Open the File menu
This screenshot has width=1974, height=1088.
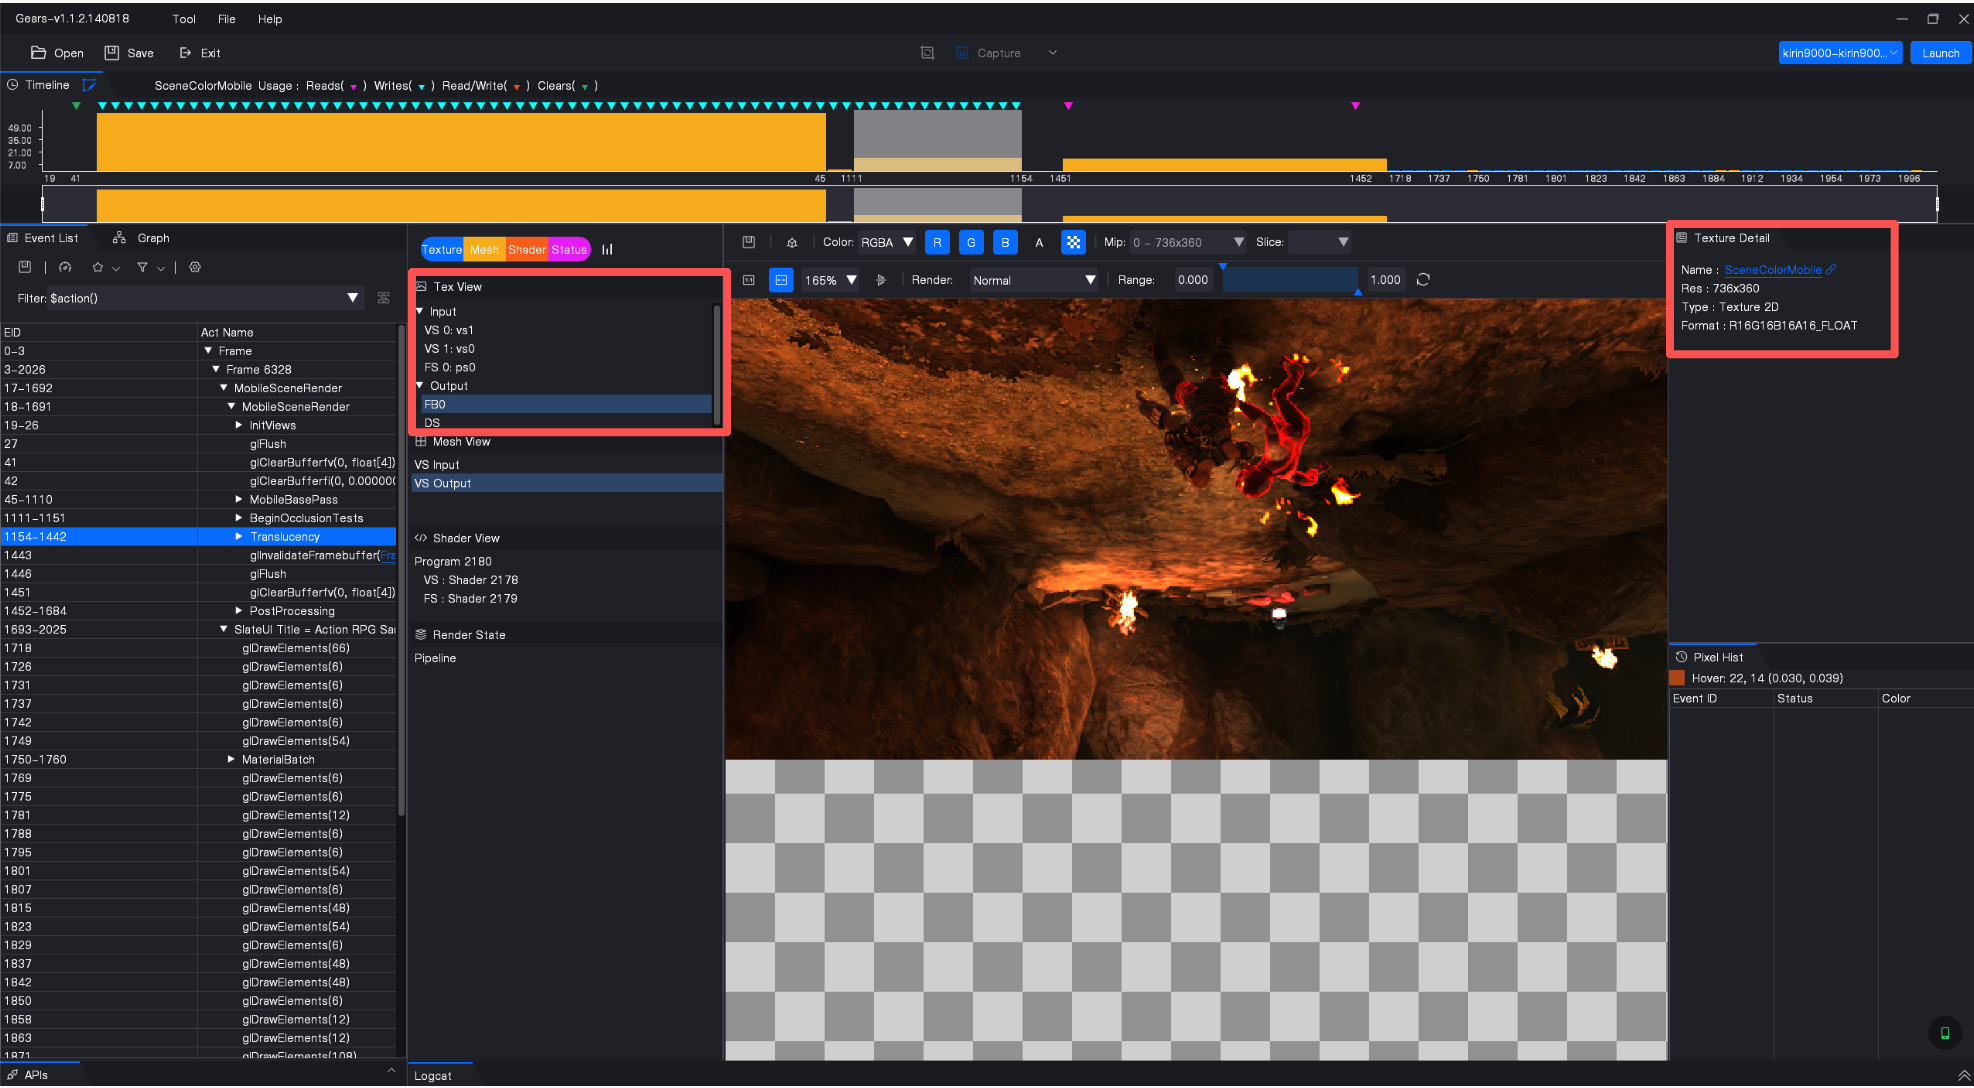[x=227, y=19]
